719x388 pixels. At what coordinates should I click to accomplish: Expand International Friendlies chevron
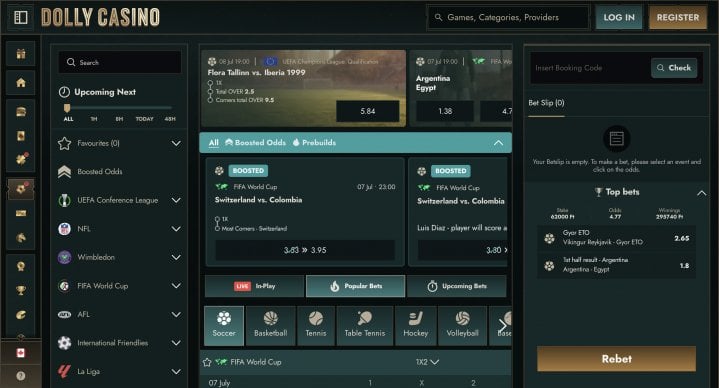(176, 343)
